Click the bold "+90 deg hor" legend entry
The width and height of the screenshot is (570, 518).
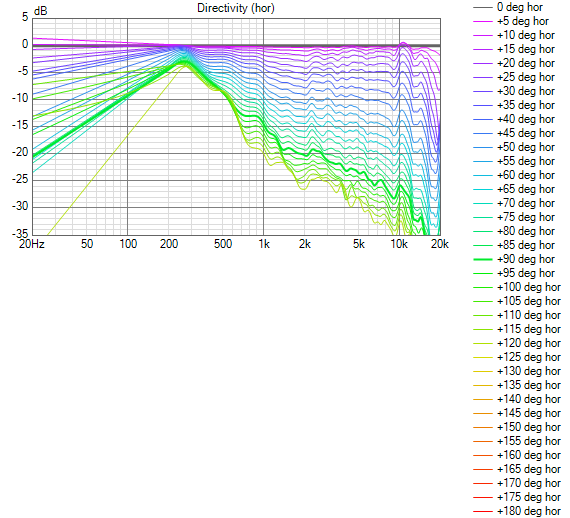coord(514,259)
